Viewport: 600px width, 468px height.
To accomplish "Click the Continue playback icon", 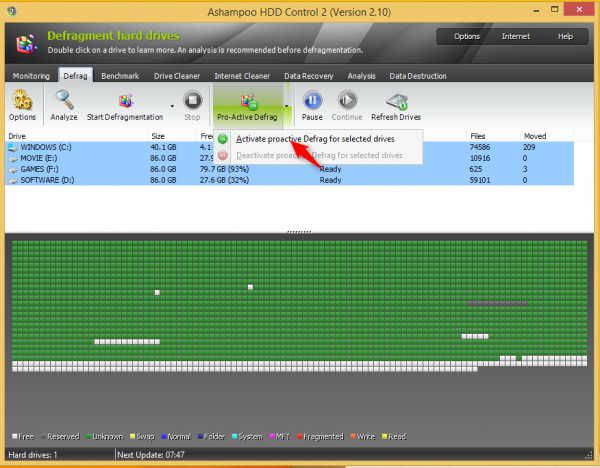I will pos(347,100).
